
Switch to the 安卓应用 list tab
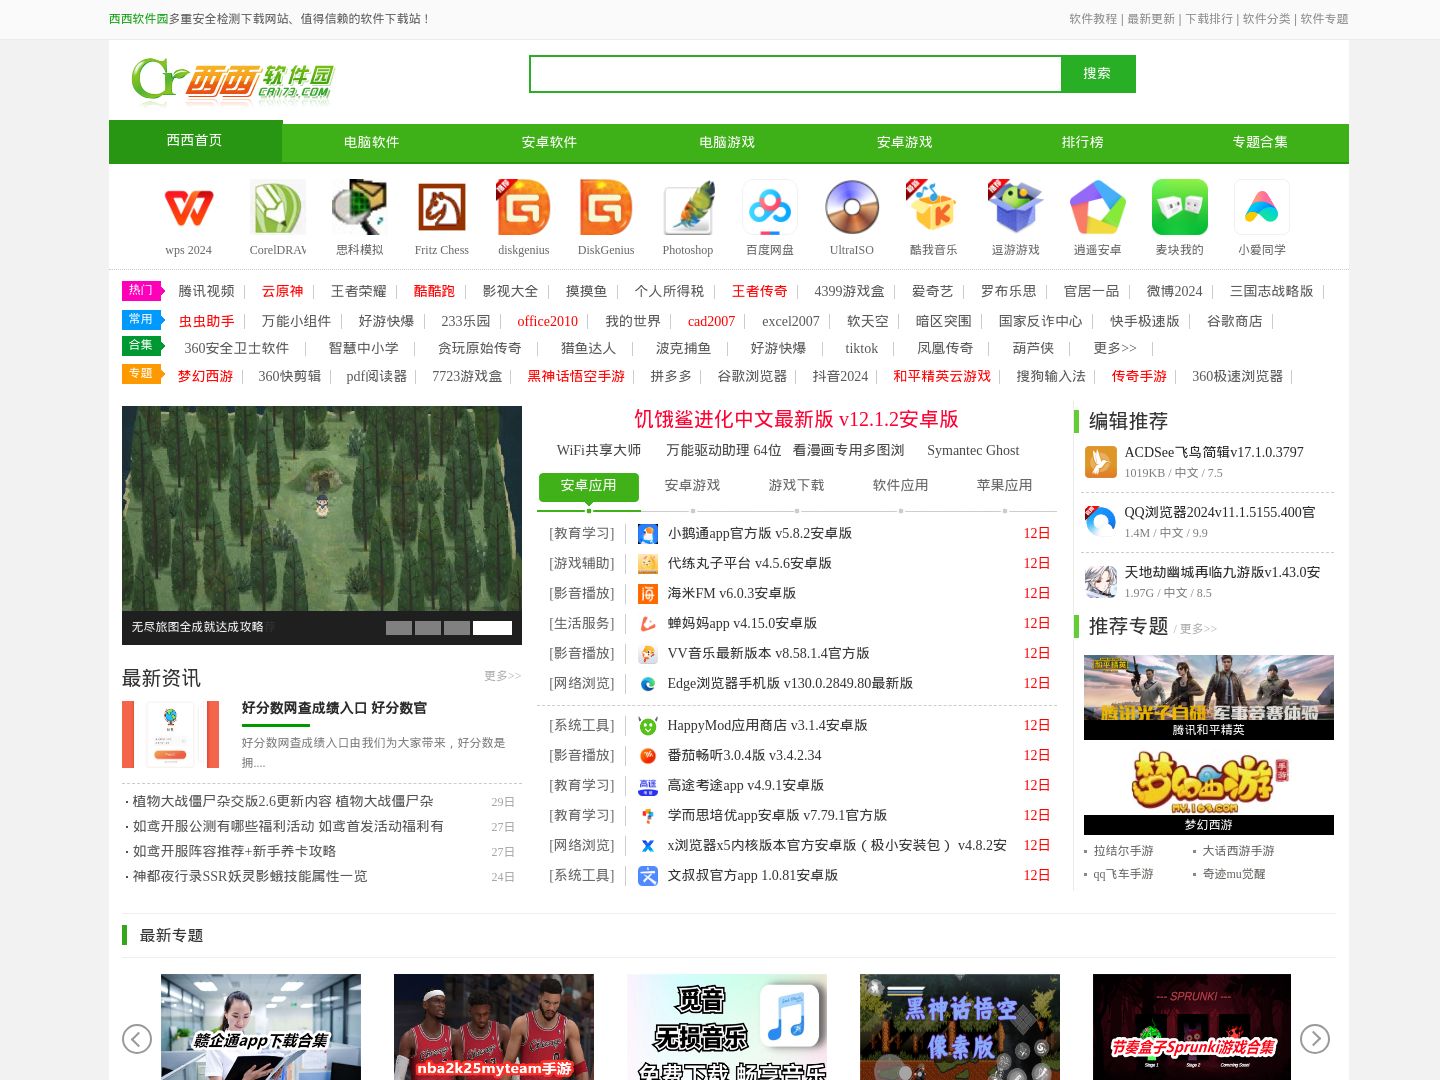tap(588, 486)
